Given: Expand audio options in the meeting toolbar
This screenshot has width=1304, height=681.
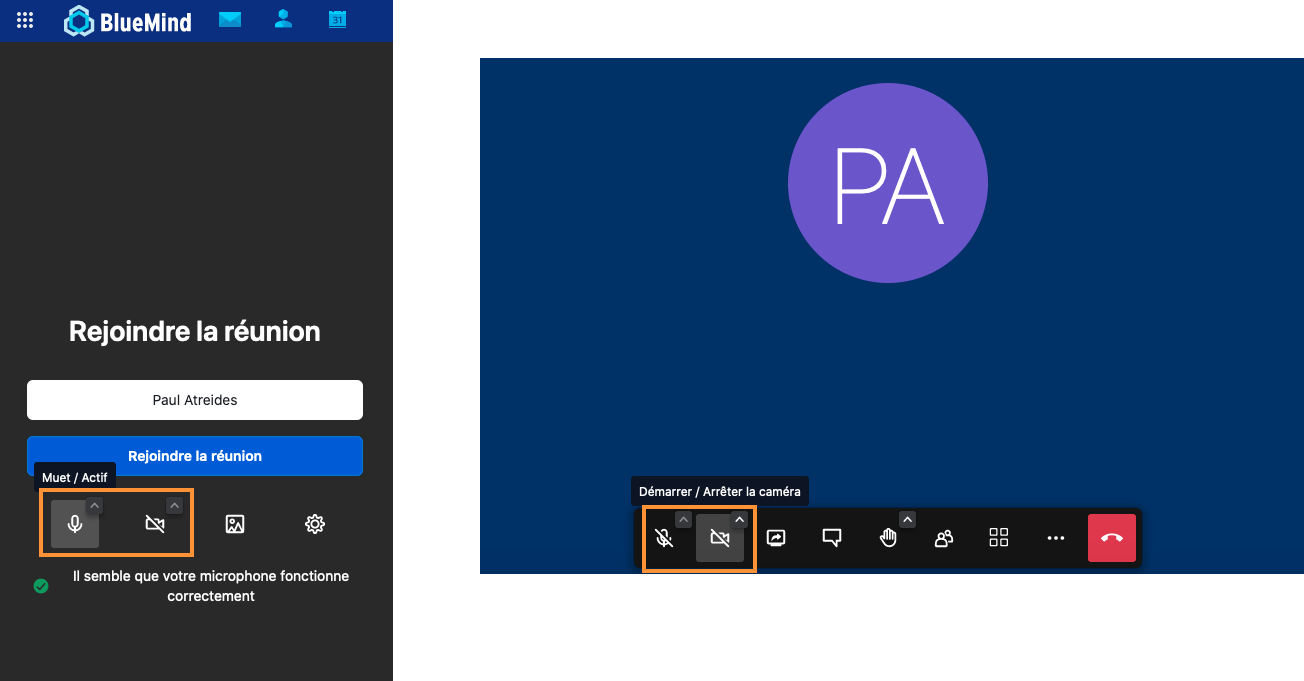Looking at the screenshot, I should [683, 519].
